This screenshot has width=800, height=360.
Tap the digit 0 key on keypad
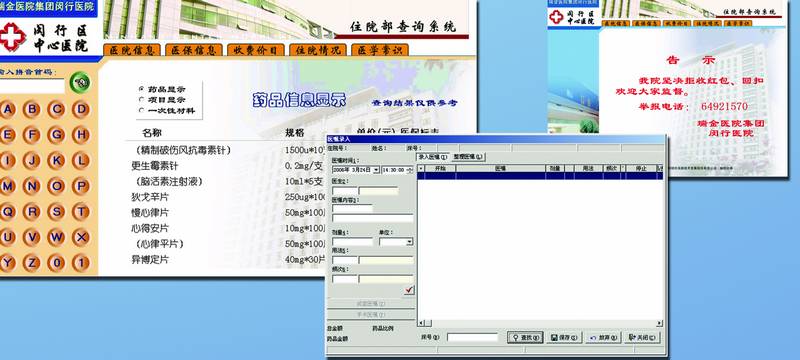click(56, 263)
